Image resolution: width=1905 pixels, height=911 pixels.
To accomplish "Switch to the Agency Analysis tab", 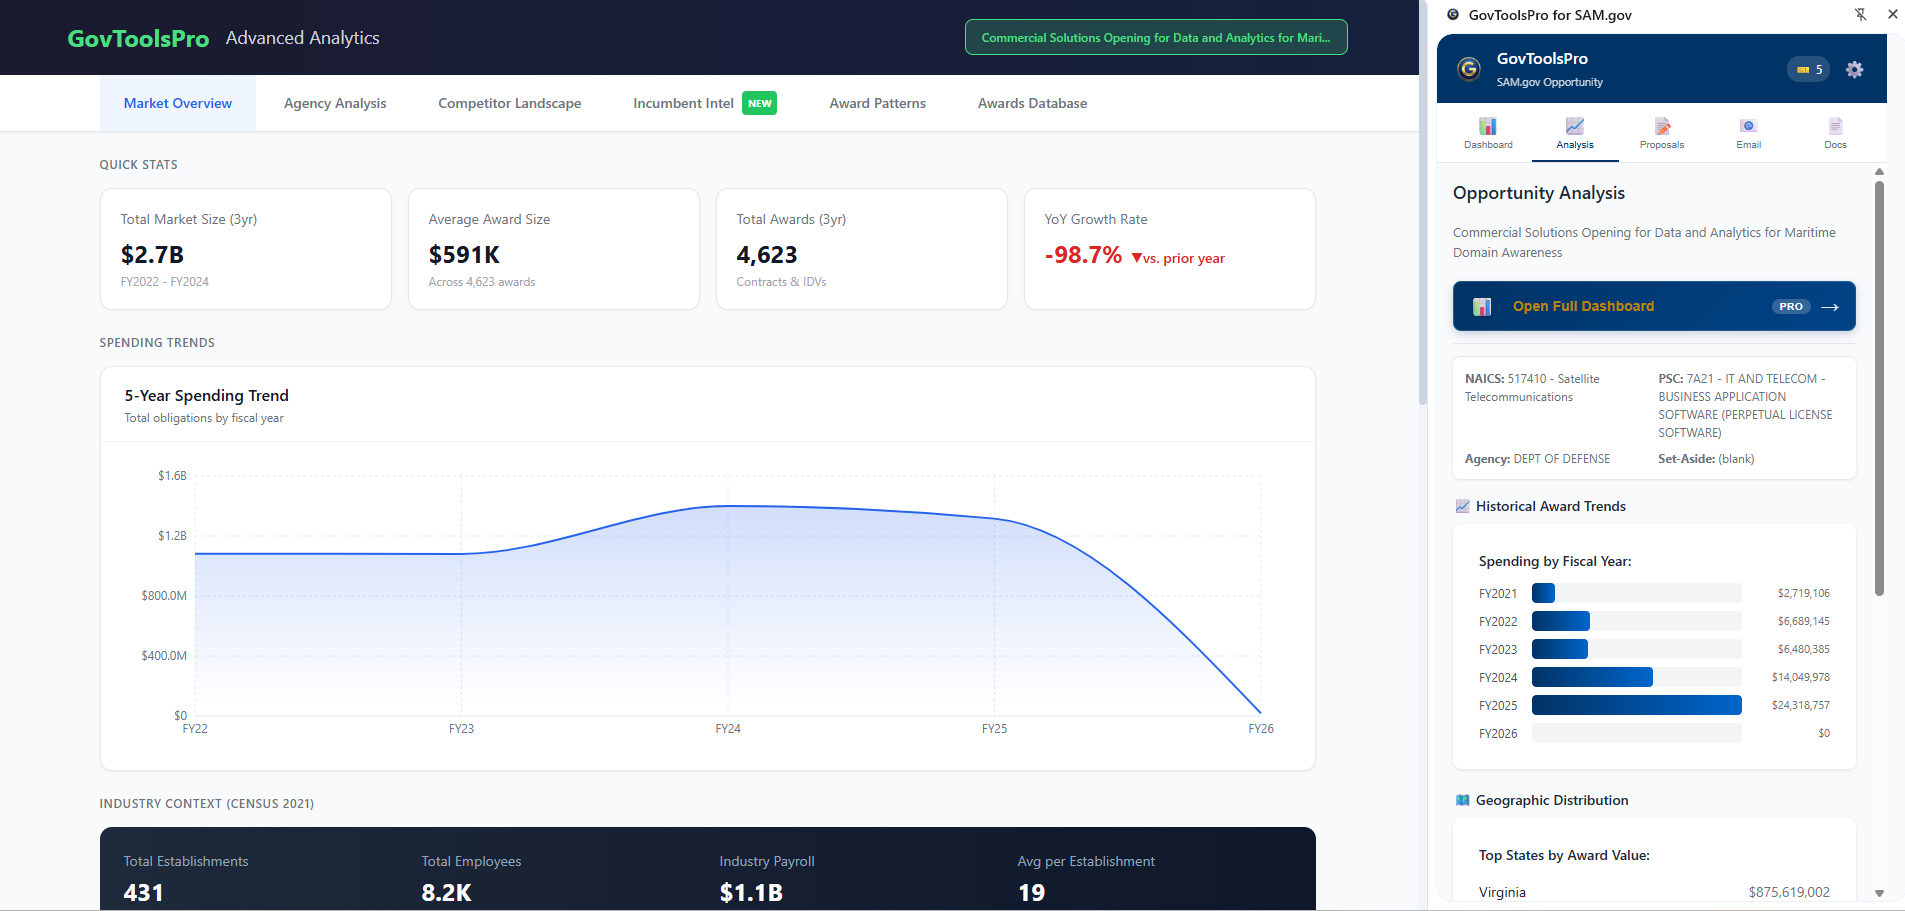I will pyautogui.click(x=334, y=103).
